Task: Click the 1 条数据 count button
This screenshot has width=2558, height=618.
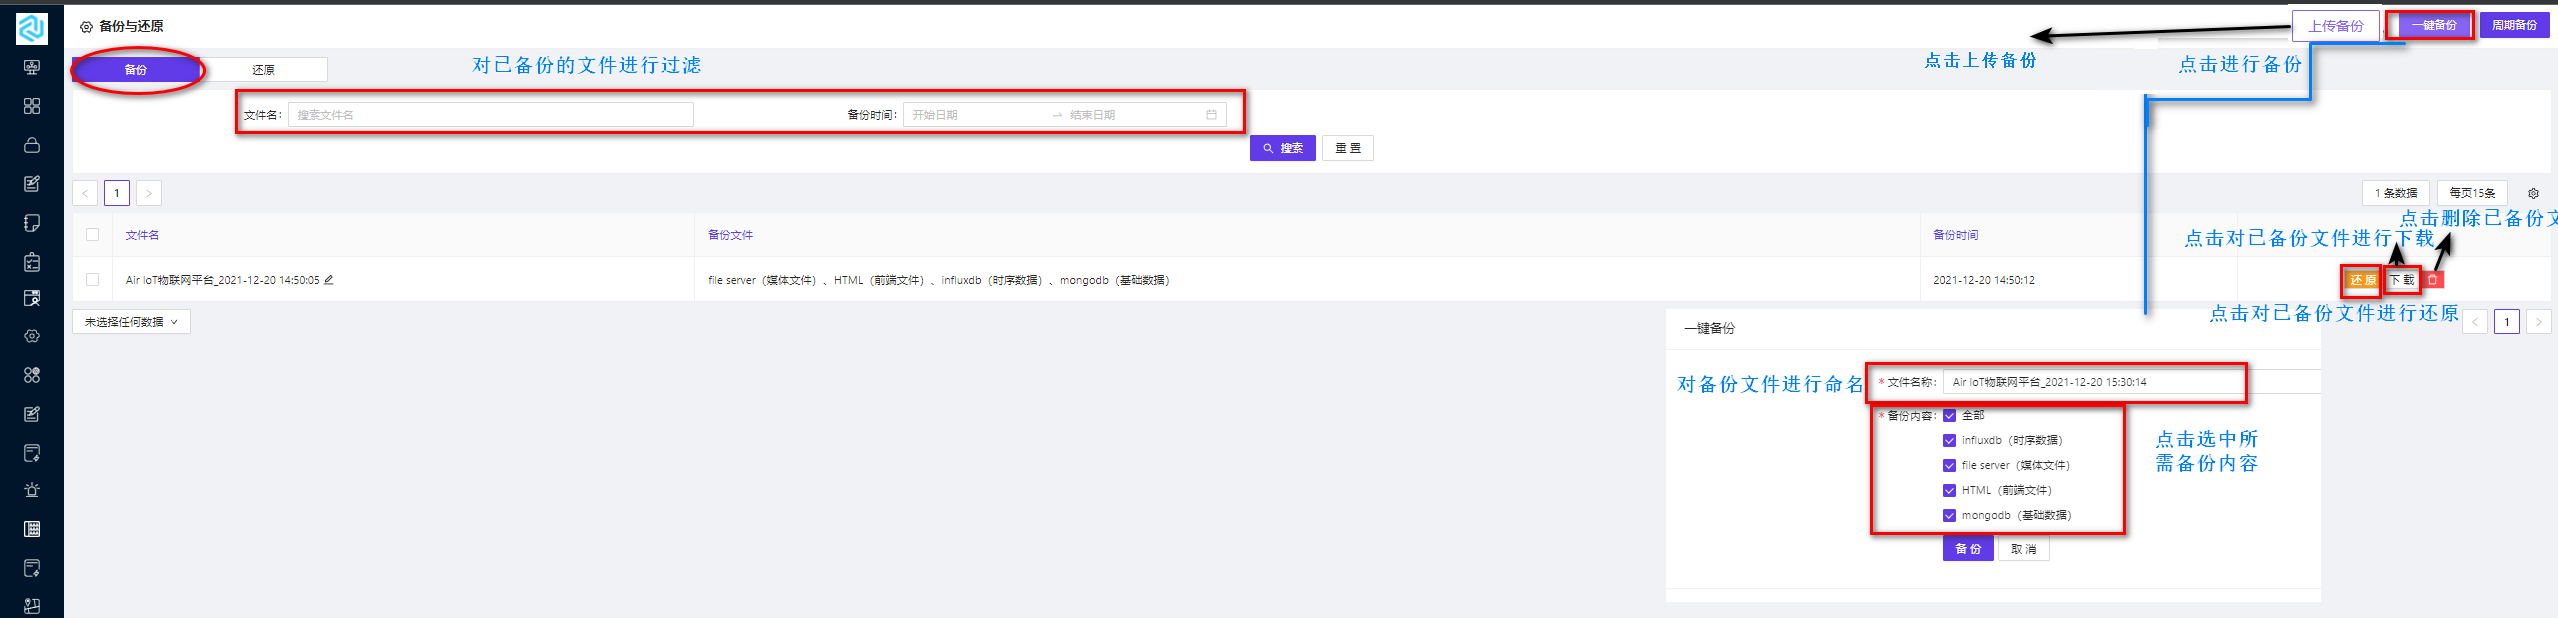Action: (2396, 193)
